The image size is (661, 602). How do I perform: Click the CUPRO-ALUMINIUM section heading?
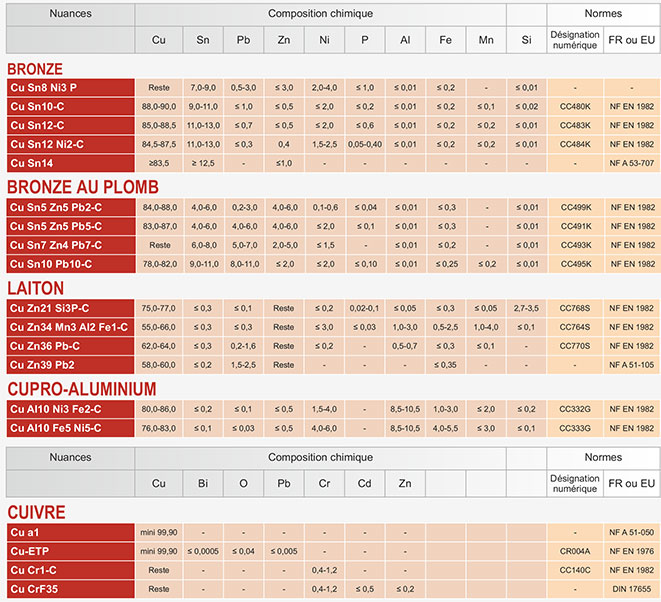(82, 389)
